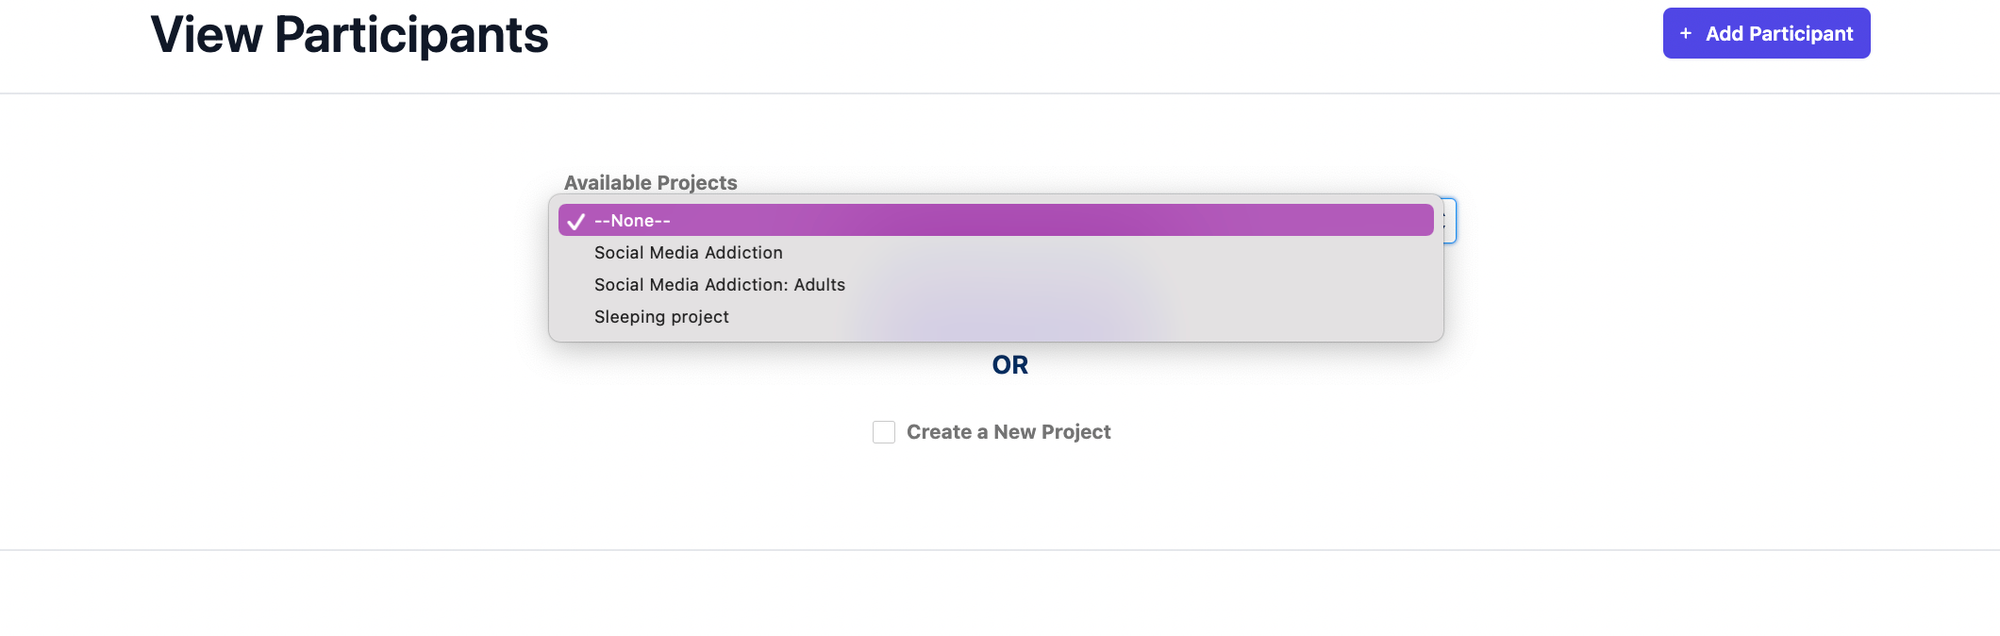Click the OR separator text
The height and width of the screenshot is (636, 2000).
click(1010, 365)
